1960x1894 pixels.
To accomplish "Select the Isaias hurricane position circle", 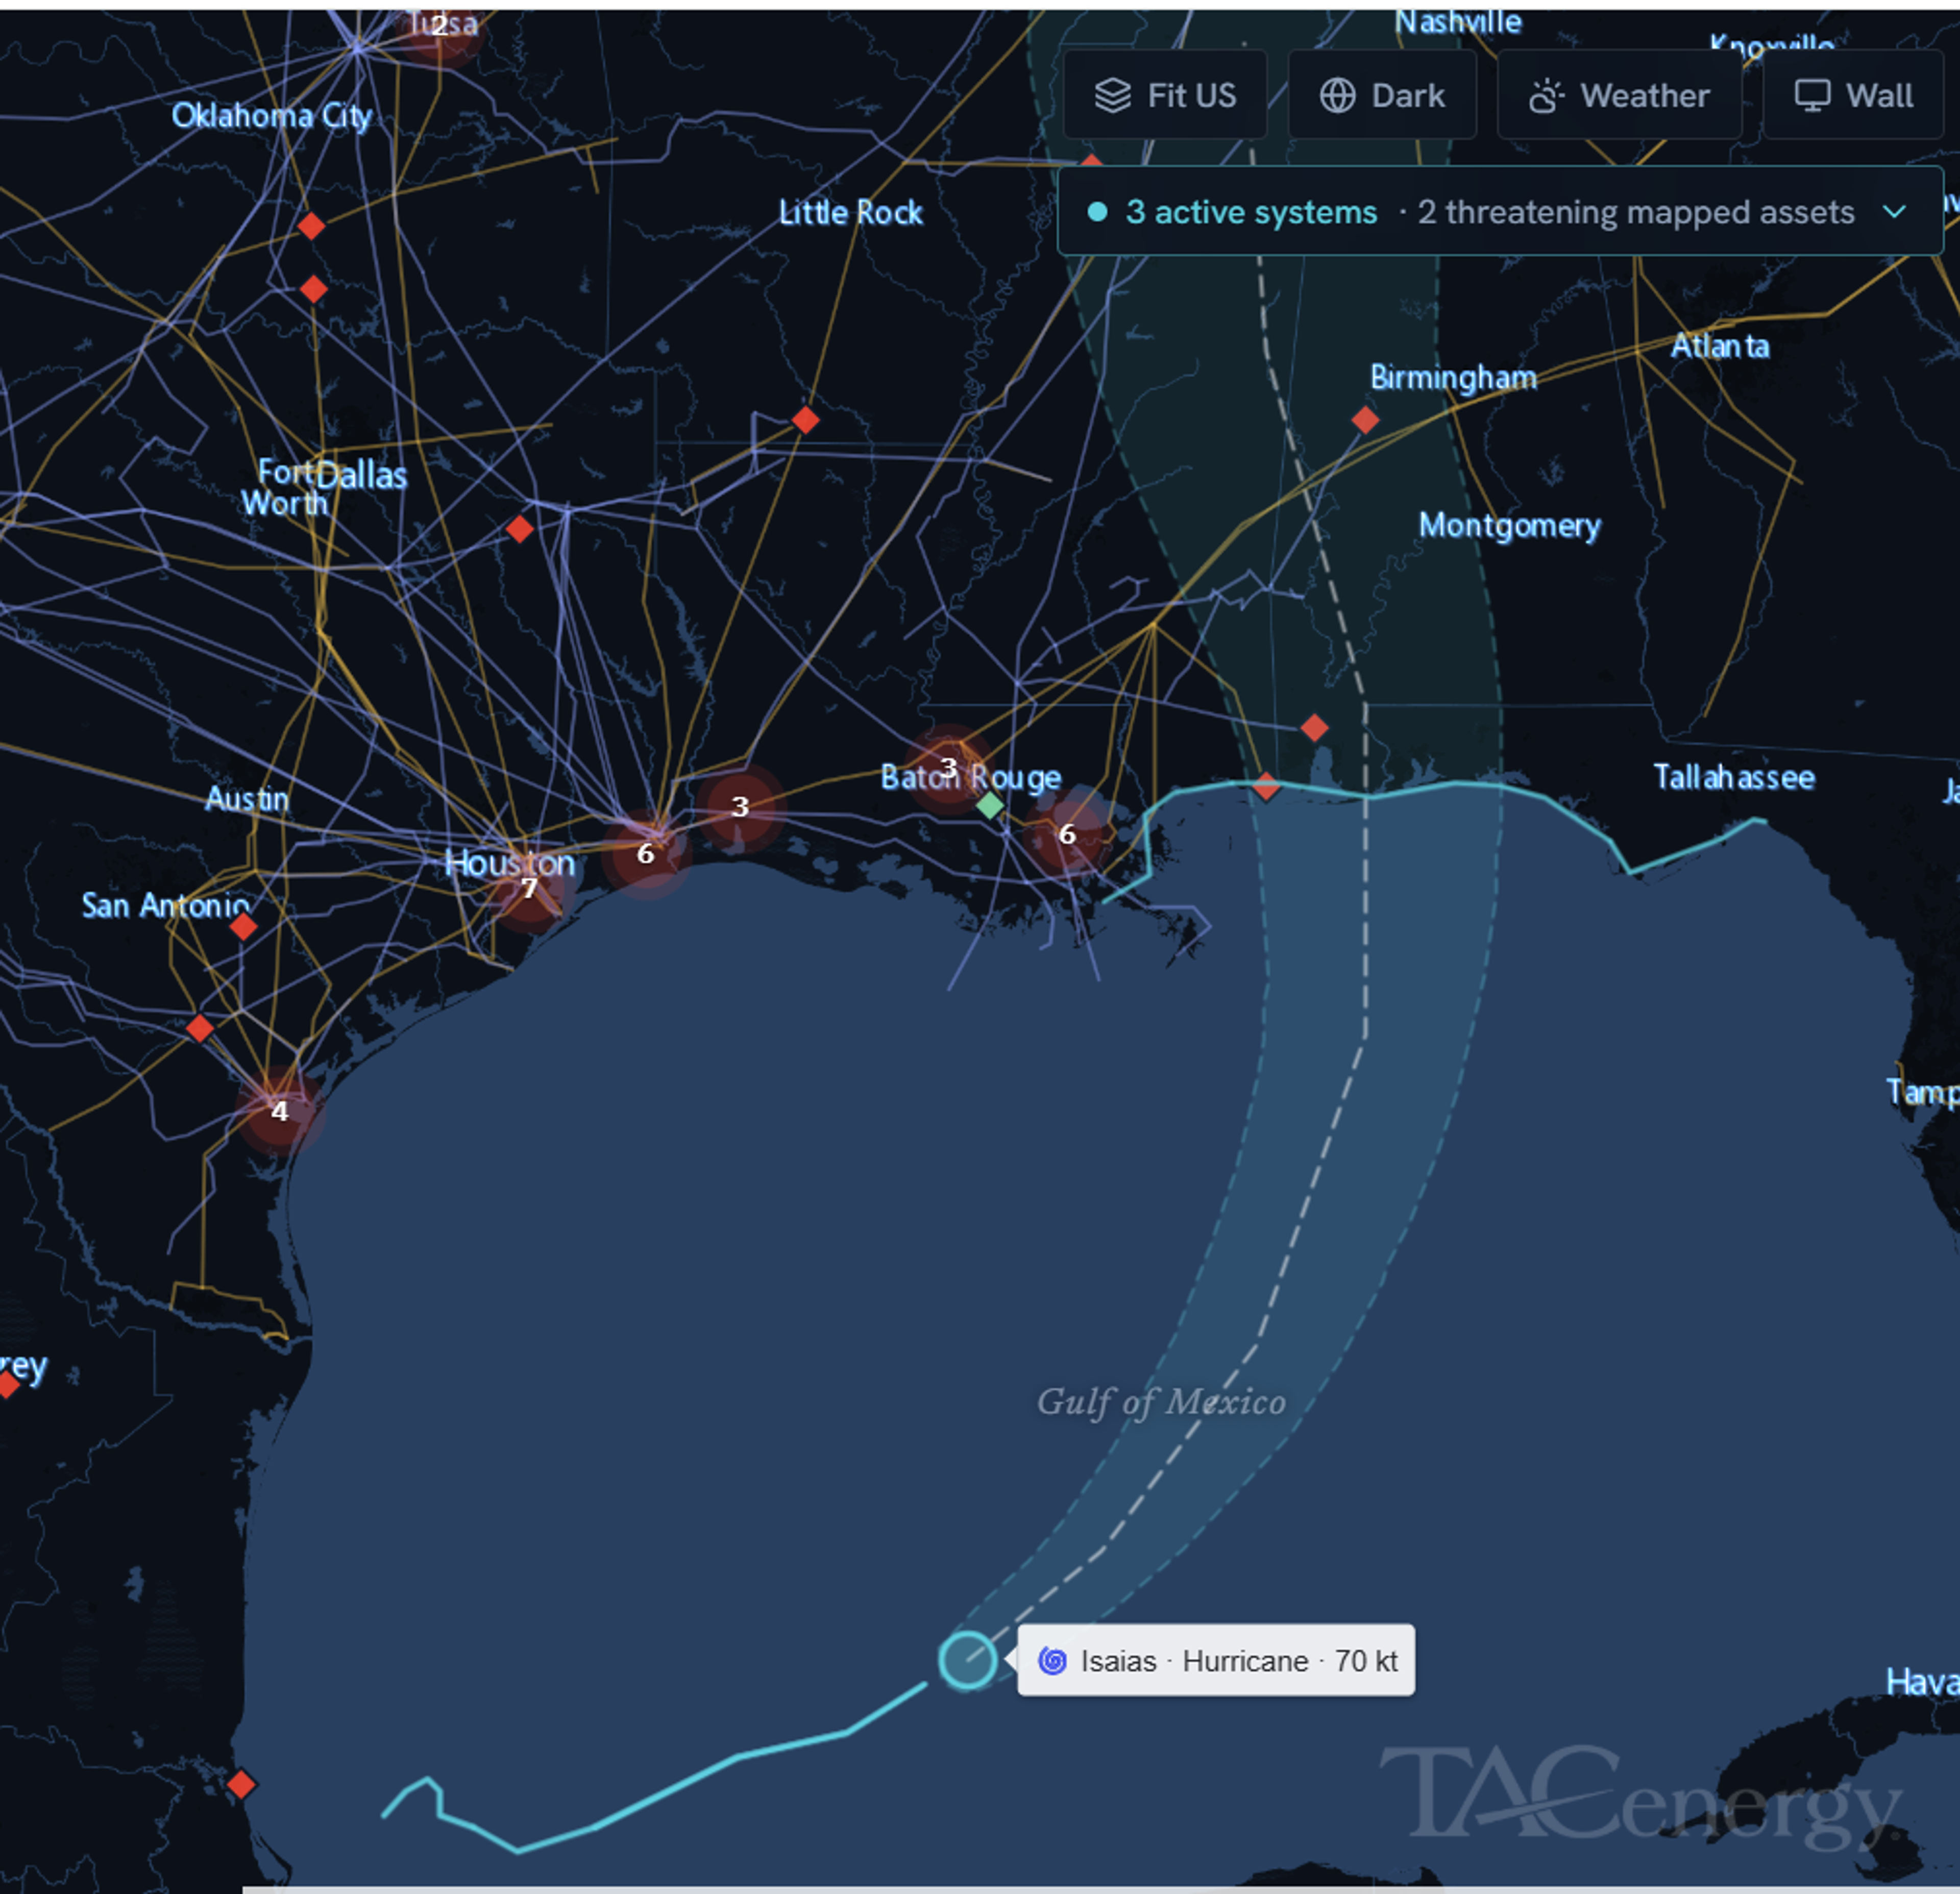I will click(x=967, y=1661).
